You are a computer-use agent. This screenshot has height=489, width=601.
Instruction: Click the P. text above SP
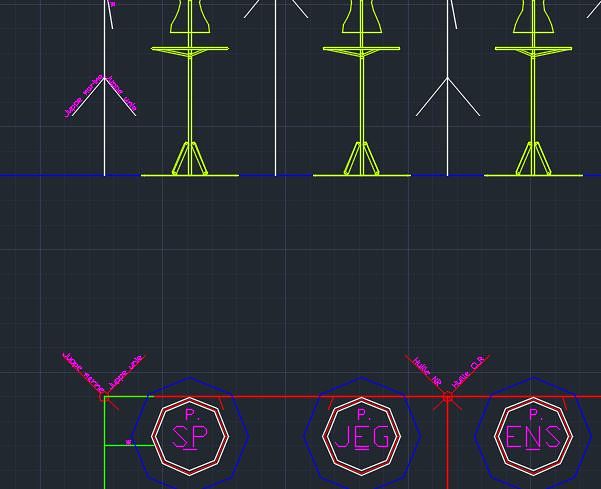190,414
